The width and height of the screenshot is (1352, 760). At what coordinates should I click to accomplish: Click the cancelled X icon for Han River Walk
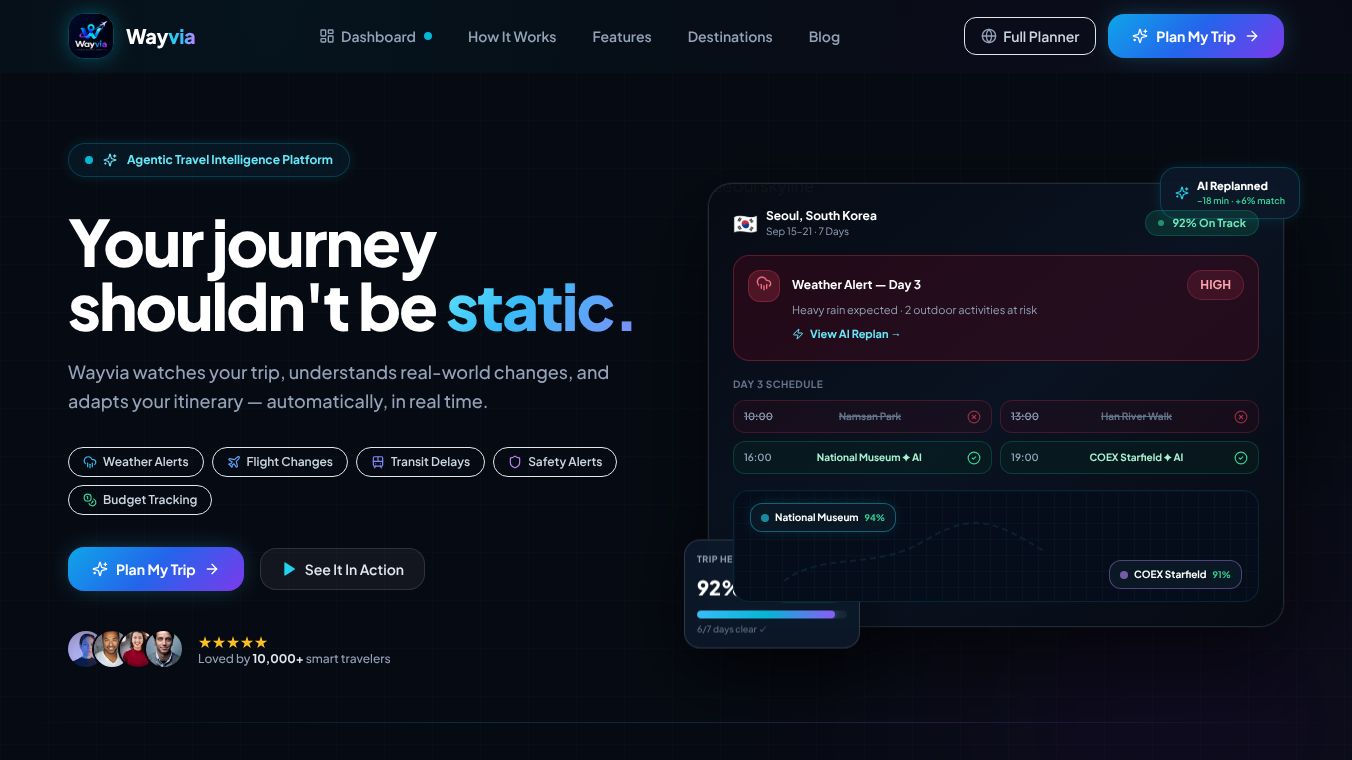[1241, 416]
